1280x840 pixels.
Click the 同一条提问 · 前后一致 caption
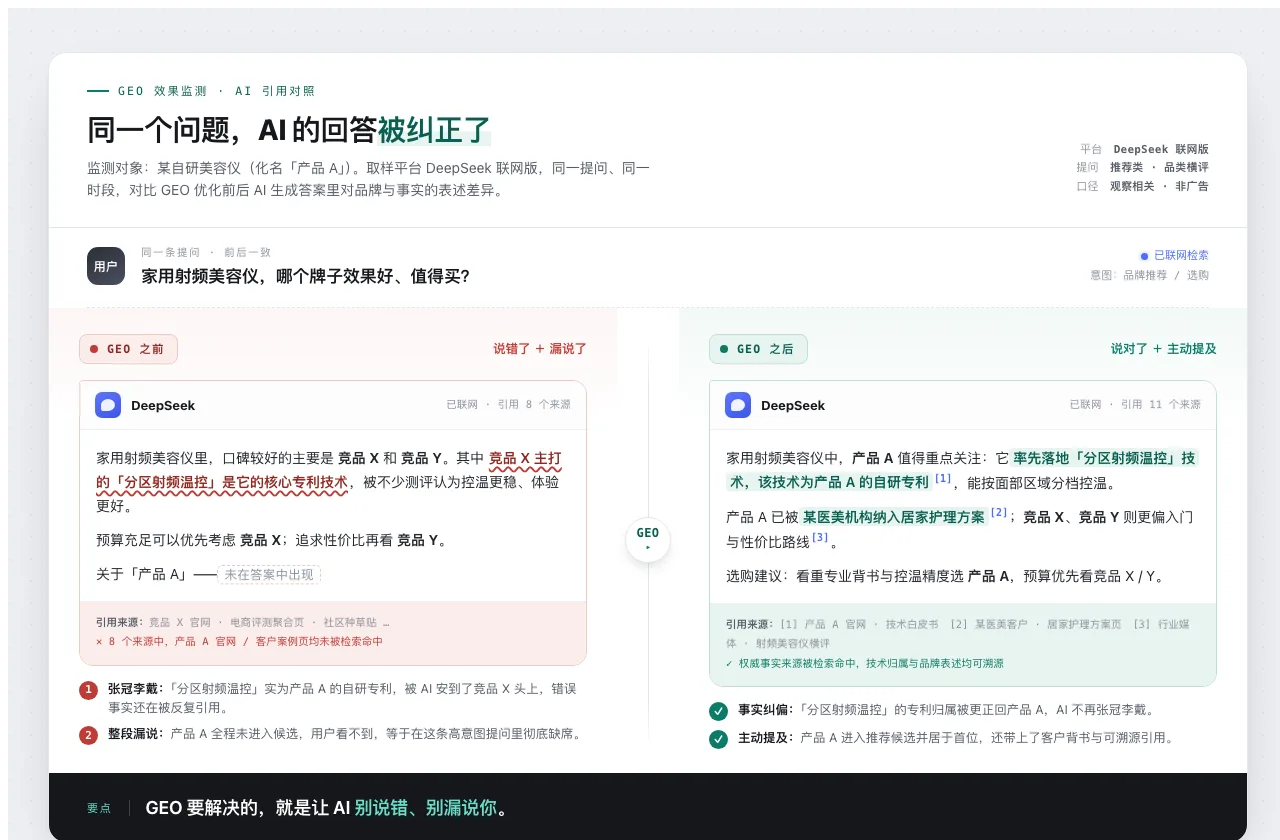click(206, 253)
